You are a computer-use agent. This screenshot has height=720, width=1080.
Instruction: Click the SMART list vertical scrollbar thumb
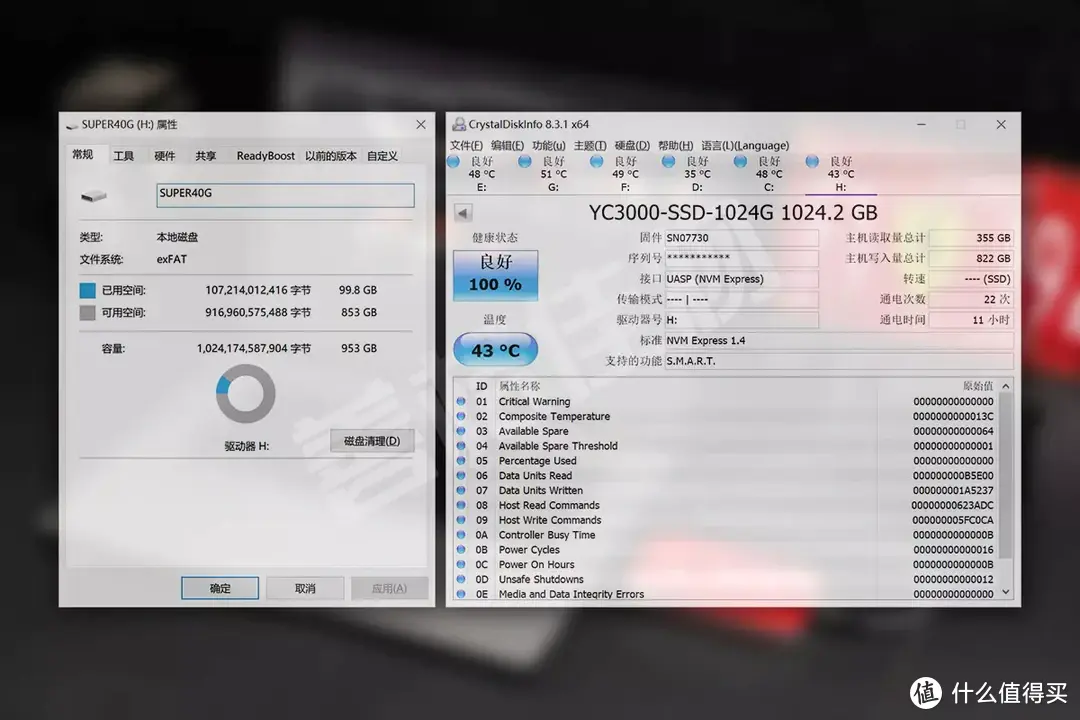[1006, 476]
